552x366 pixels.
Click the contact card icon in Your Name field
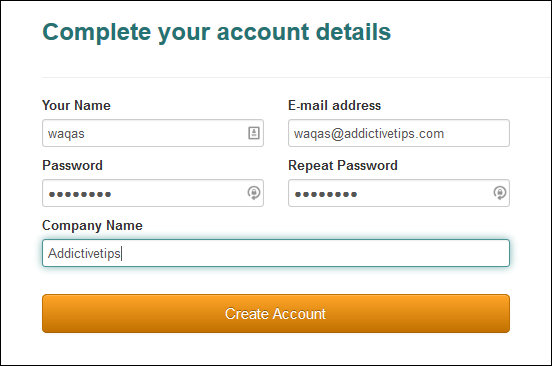[254, 133]
